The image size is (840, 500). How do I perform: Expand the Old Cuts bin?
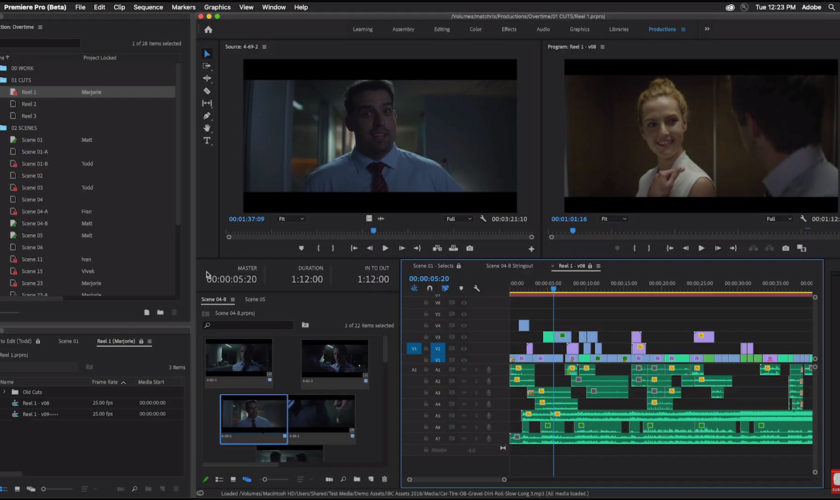[x=4, y=392]
